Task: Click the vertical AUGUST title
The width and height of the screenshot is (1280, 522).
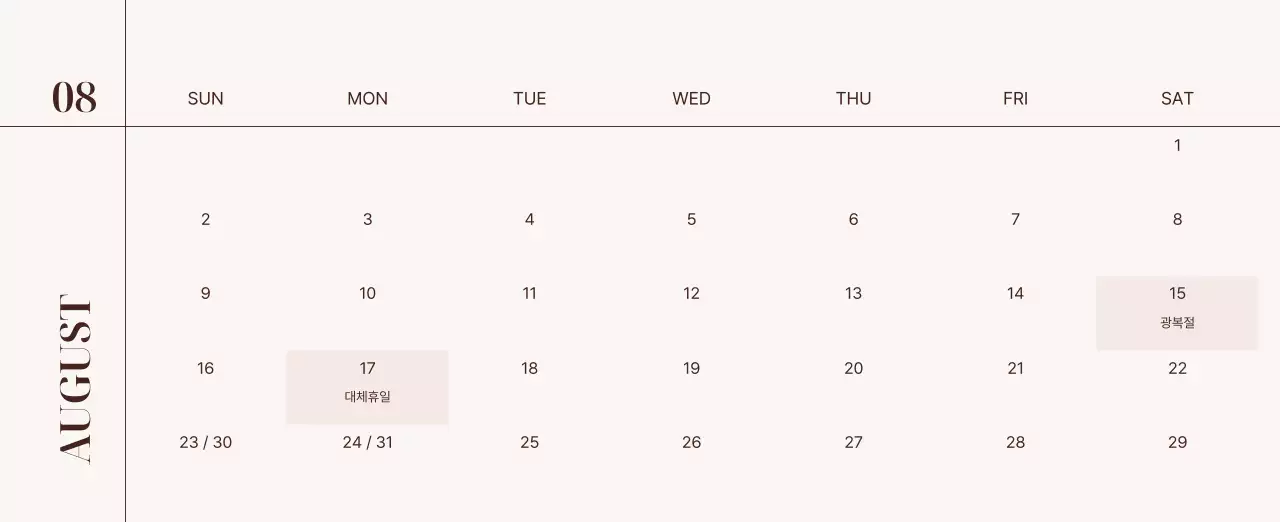Action: [75, 378]
